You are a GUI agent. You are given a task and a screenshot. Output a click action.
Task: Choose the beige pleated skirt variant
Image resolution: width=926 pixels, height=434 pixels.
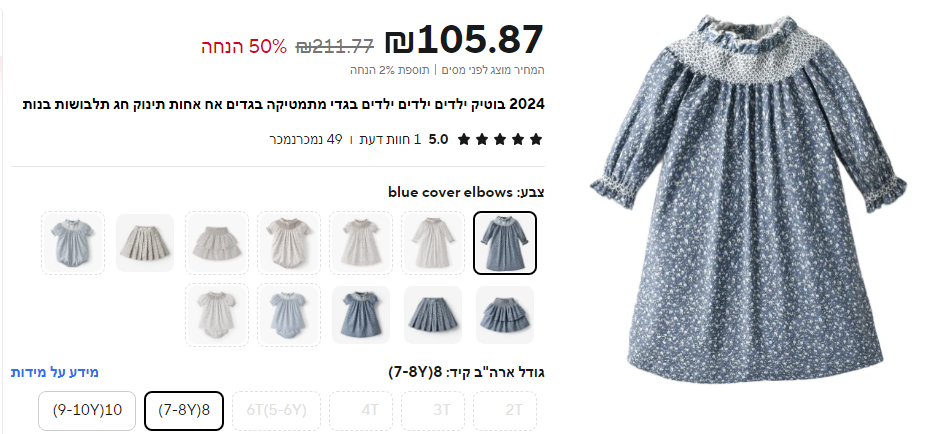pyautogui.click(x=145, y=243)
